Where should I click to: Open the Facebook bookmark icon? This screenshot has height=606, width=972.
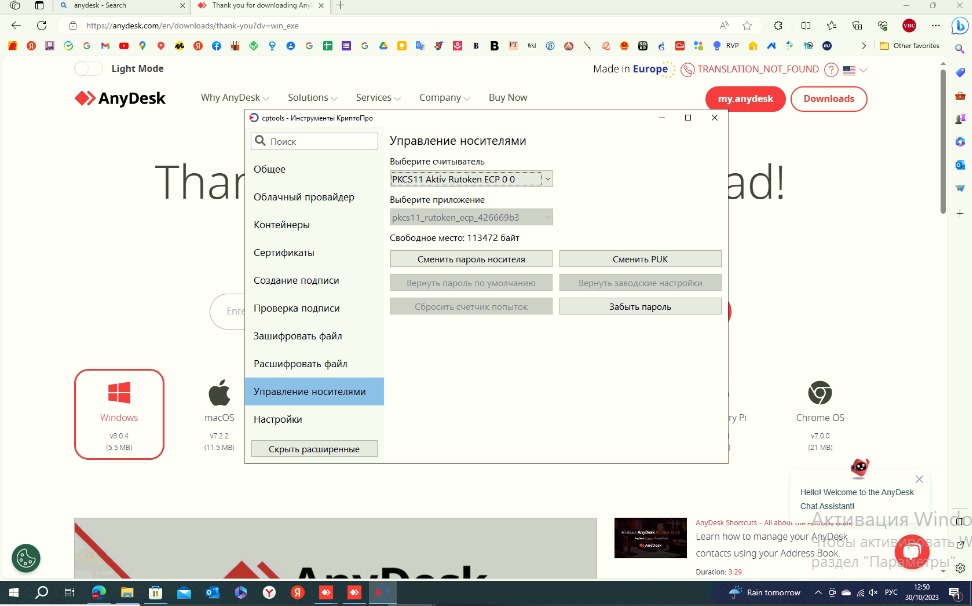(x=216, y=46)
